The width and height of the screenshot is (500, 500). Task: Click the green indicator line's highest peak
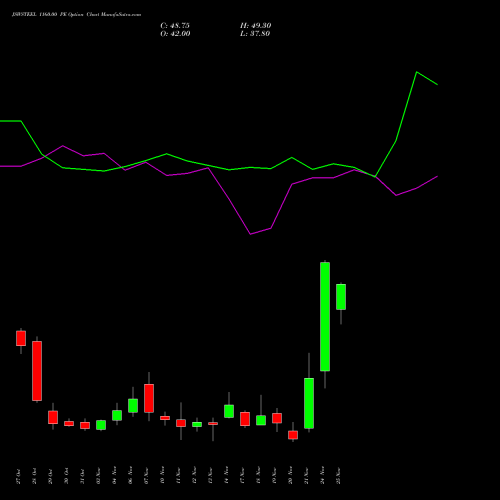[417, 72]
